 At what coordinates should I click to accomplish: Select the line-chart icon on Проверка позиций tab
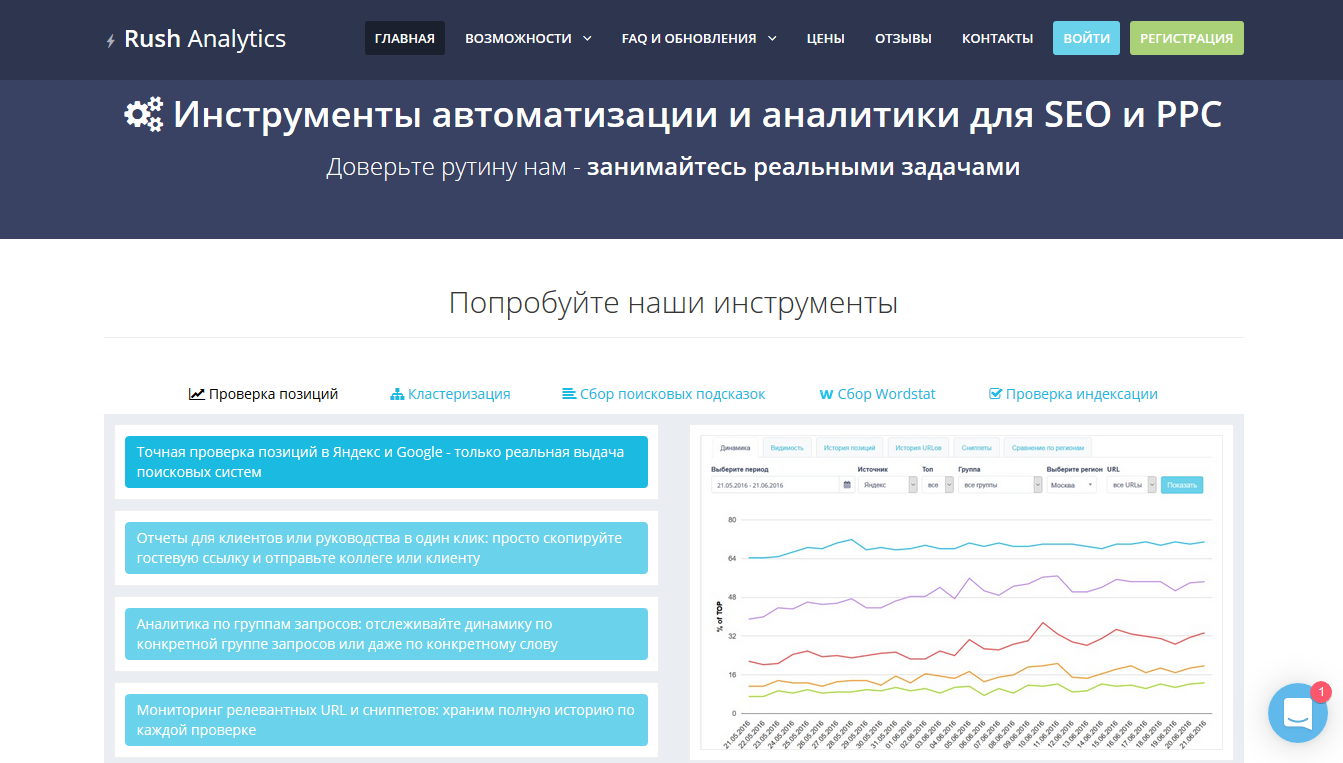(198, 393)
